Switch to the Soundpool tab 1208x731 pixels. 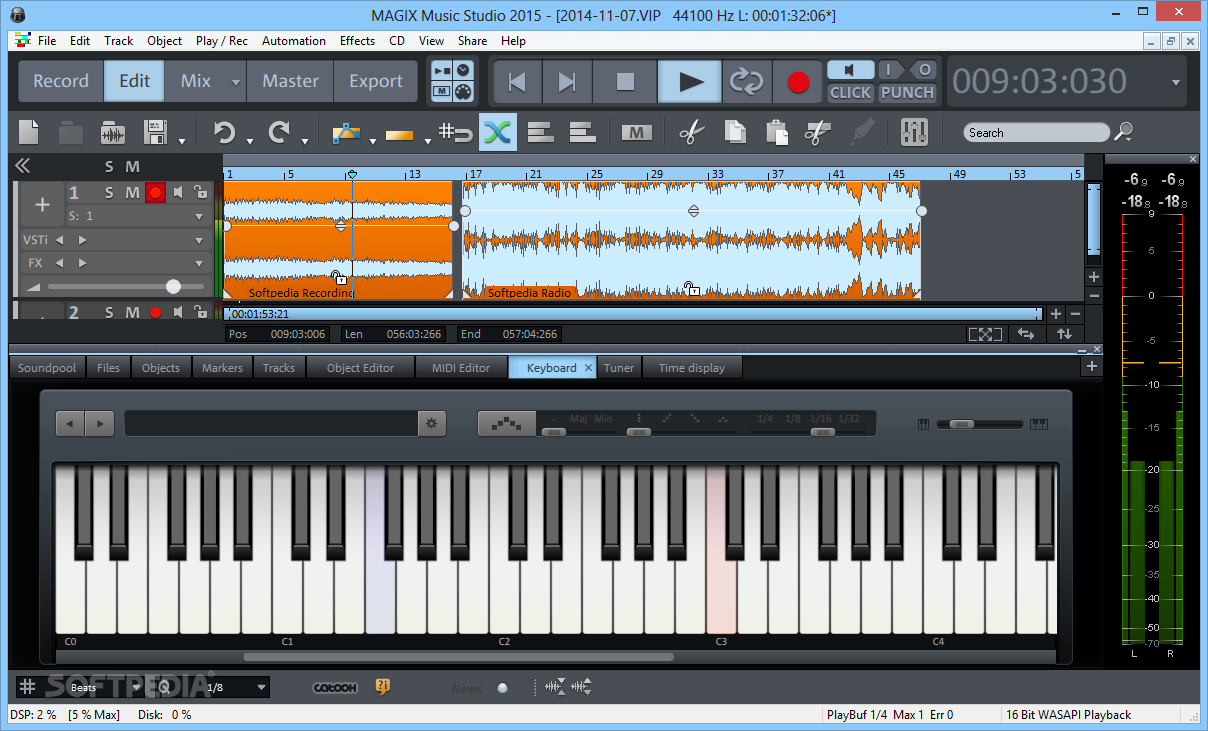point(47,368)
